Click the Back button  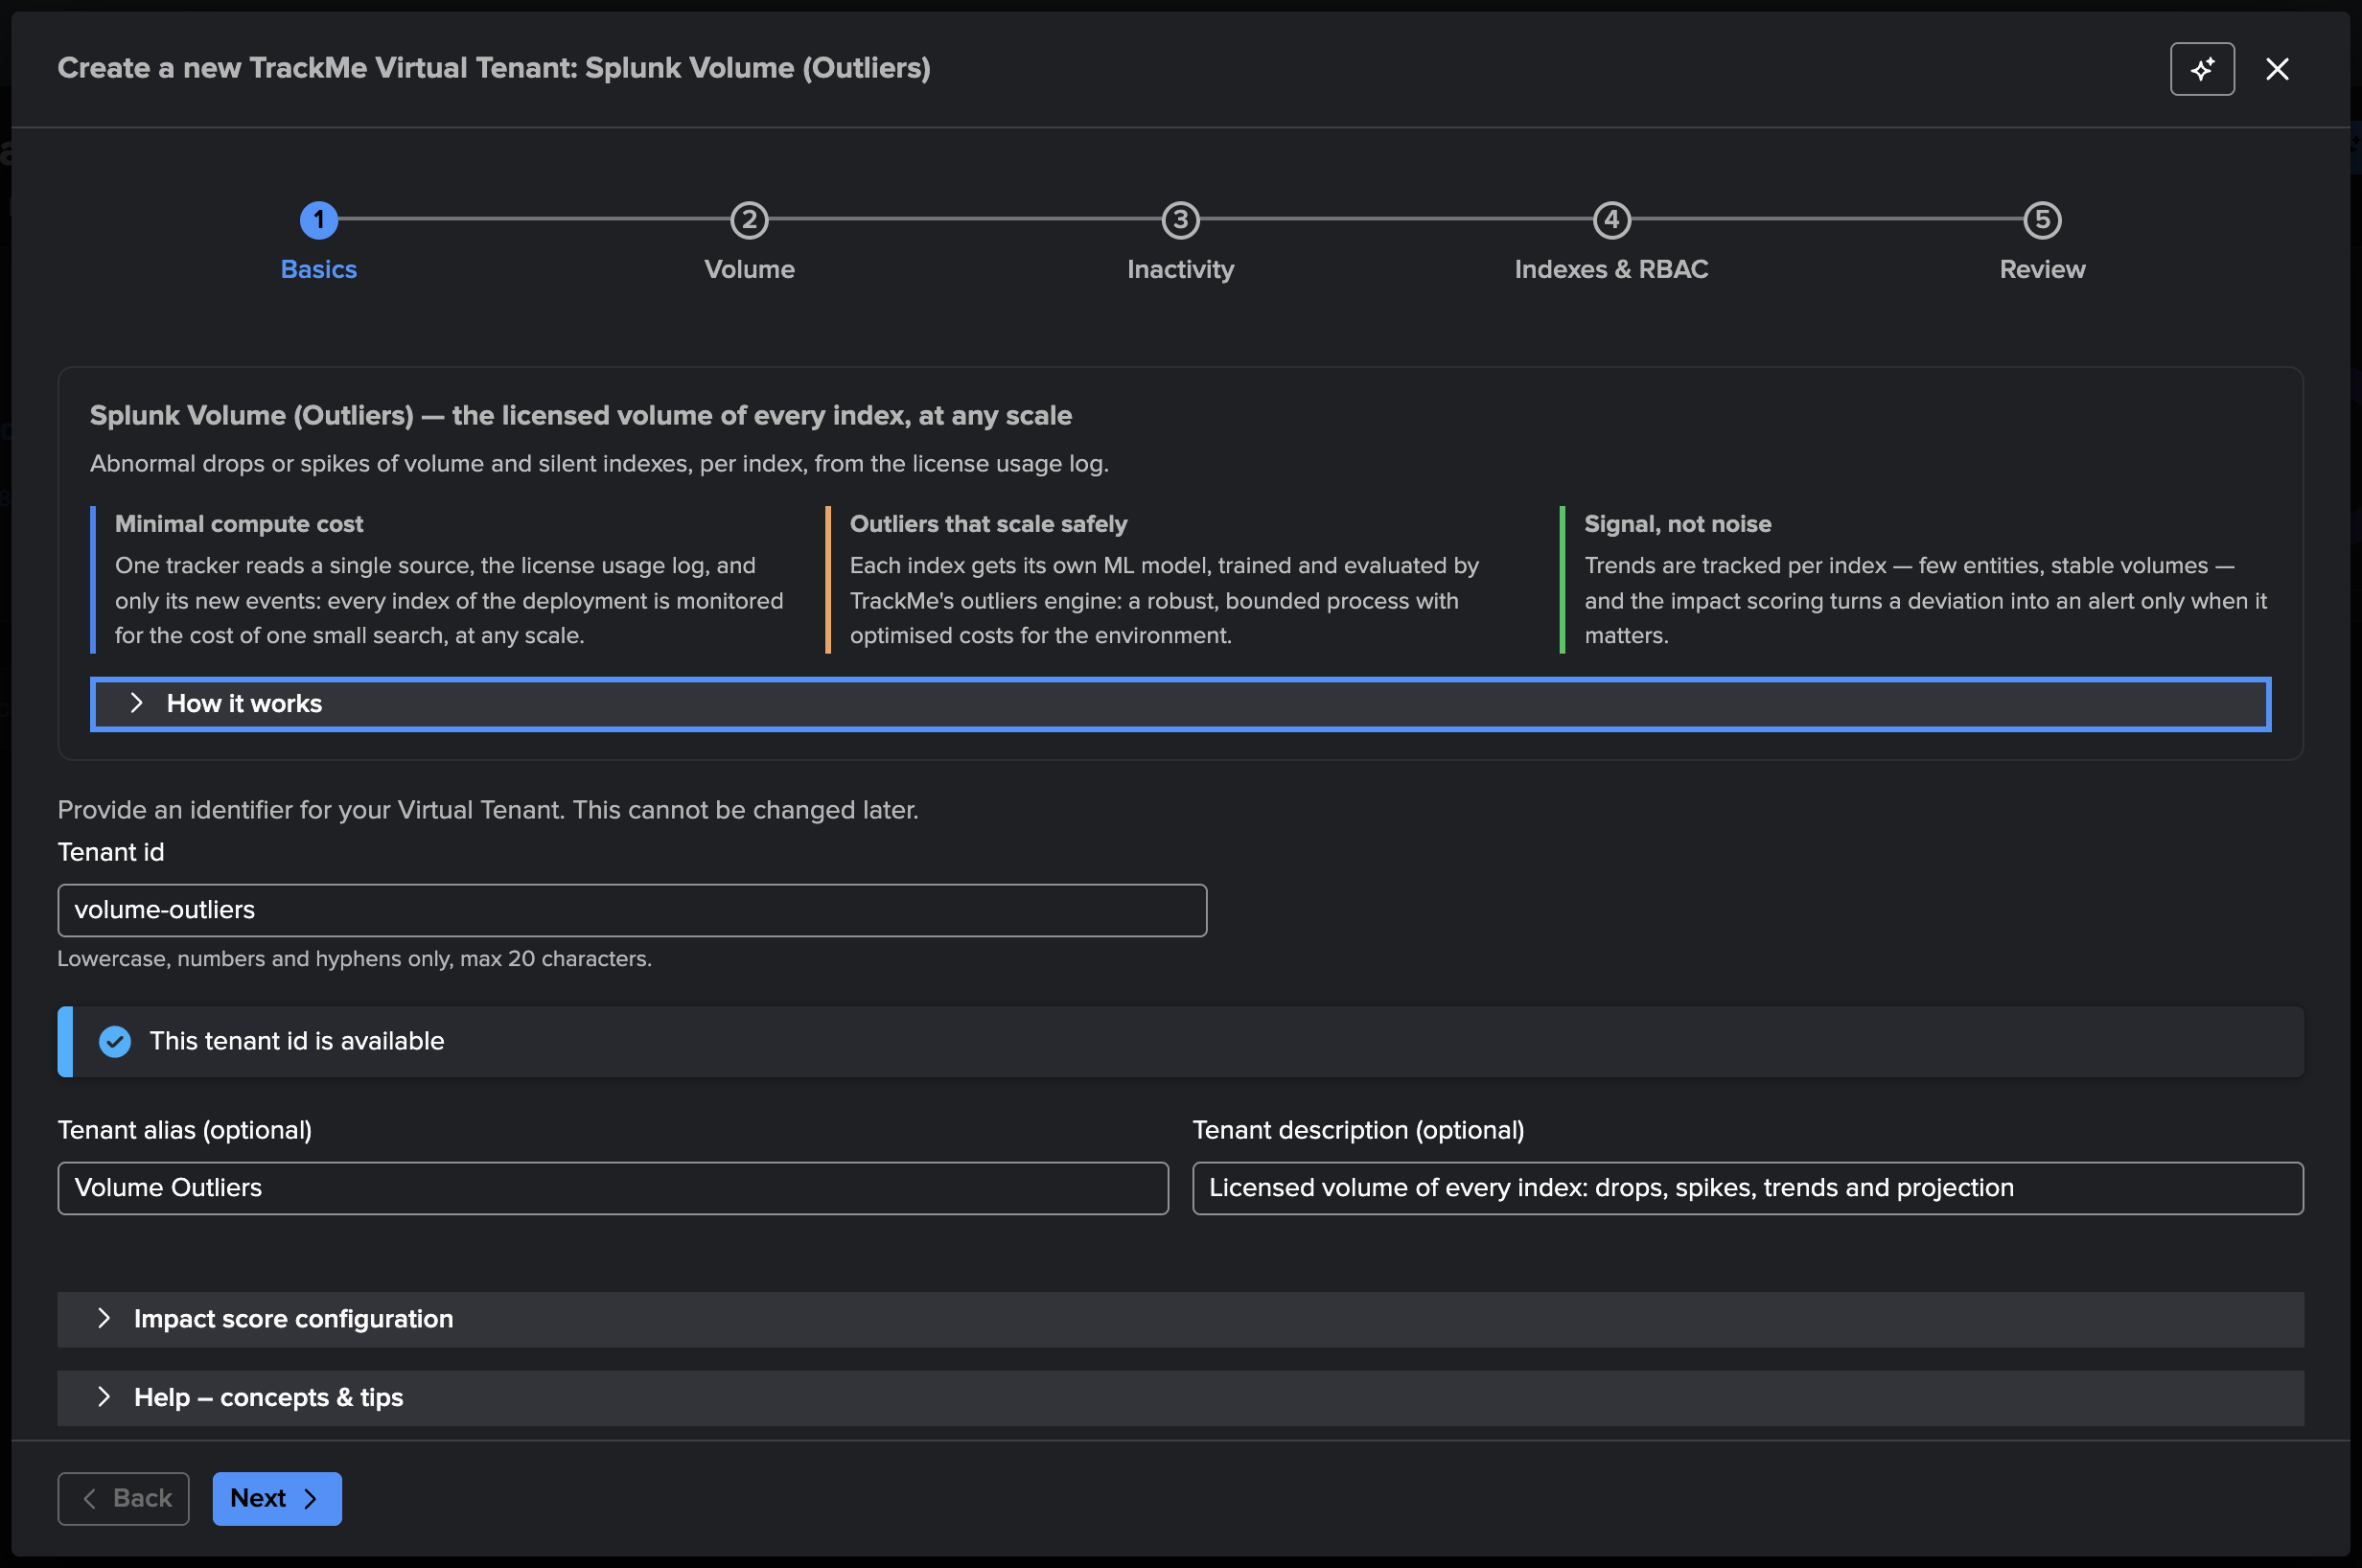point(123,1498)
